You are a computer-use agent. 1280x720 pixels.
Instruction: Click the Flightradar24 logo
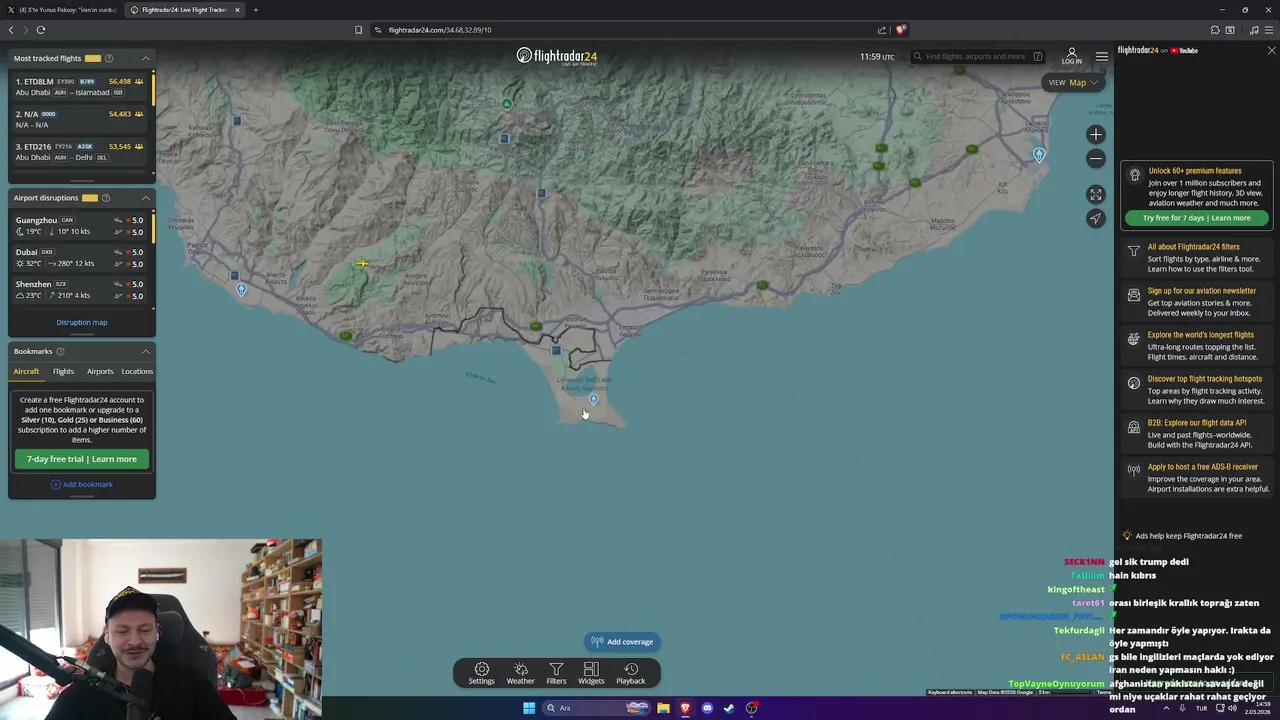tap(557, 56)
